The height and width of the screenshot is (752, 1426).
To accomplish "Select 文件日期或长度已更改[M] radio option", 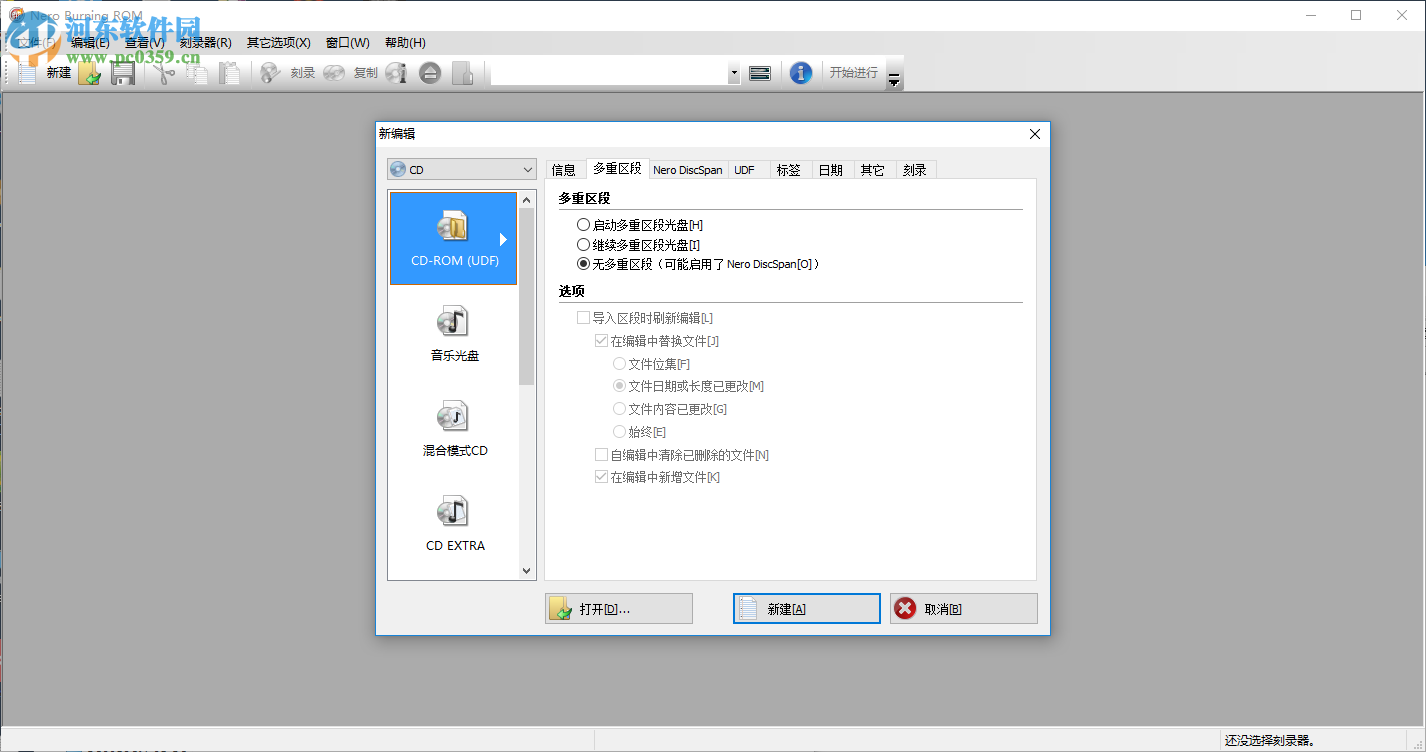I will 688,386.
